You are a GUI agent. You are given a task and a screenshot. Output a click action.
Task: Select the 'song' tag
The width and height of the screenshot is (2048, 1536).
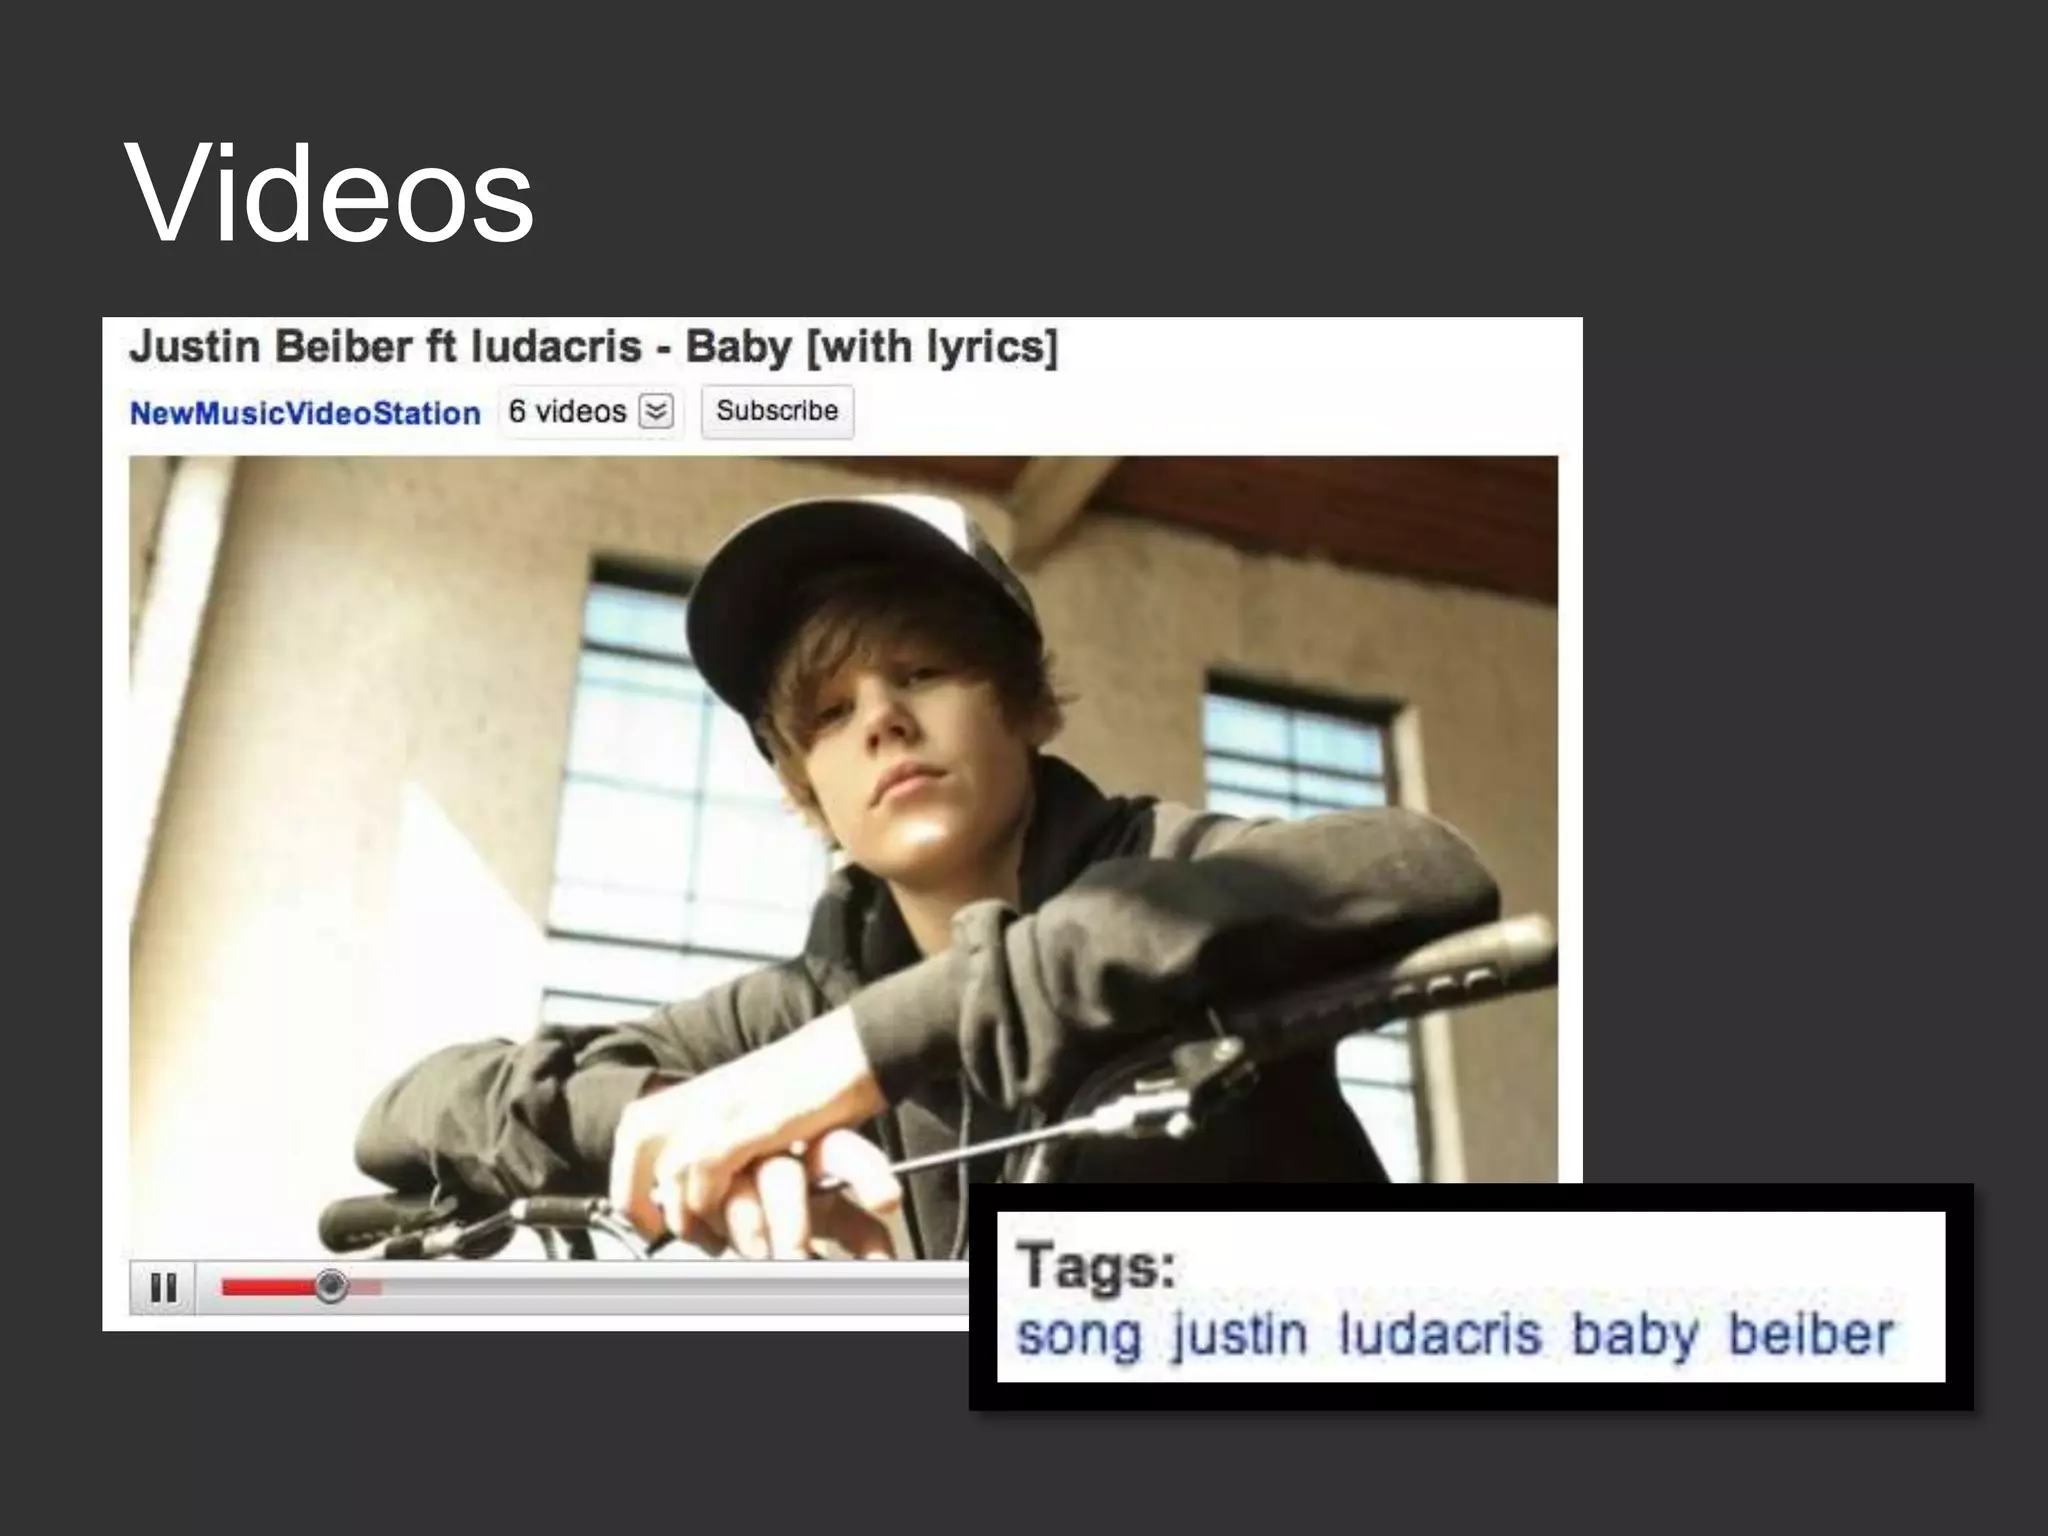click(1079, 1335)
